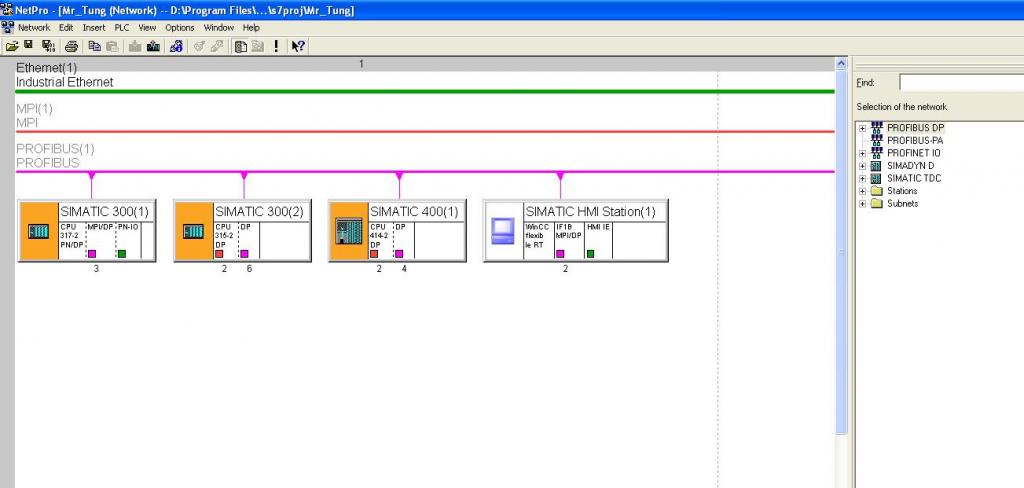Toggle the Catalog view toolbar icon
Screen dimensions: 1024x488
click(x=240, y=46)
